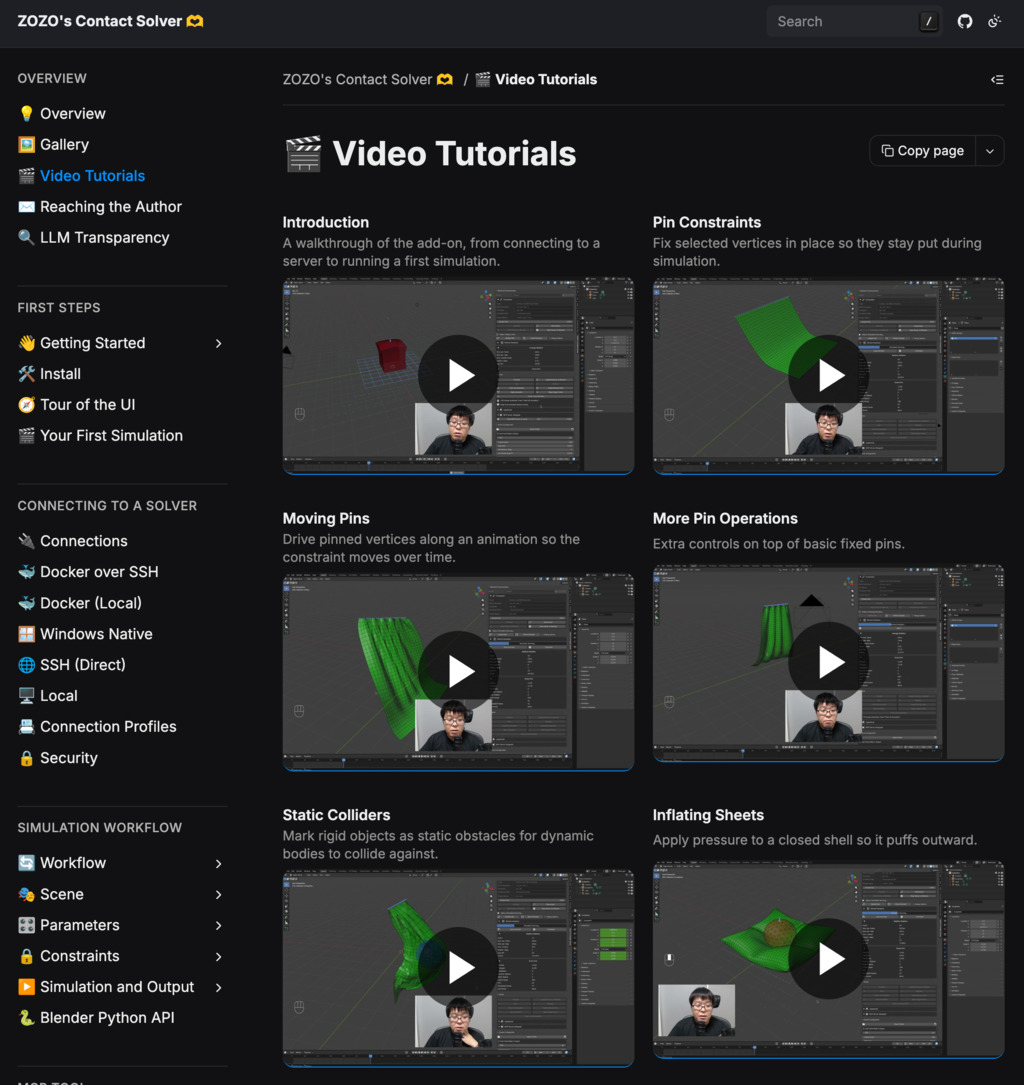Click the Scene theater masks icon

point(26,894)
